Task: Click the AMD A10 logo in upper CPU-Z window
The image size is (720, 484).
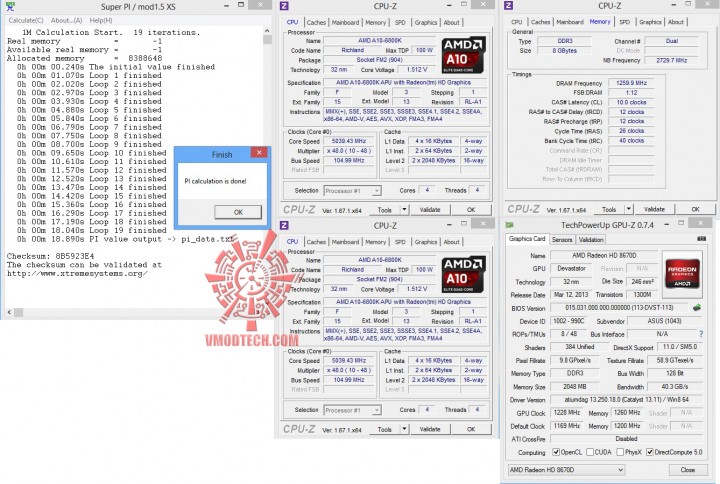Action: 464,55
